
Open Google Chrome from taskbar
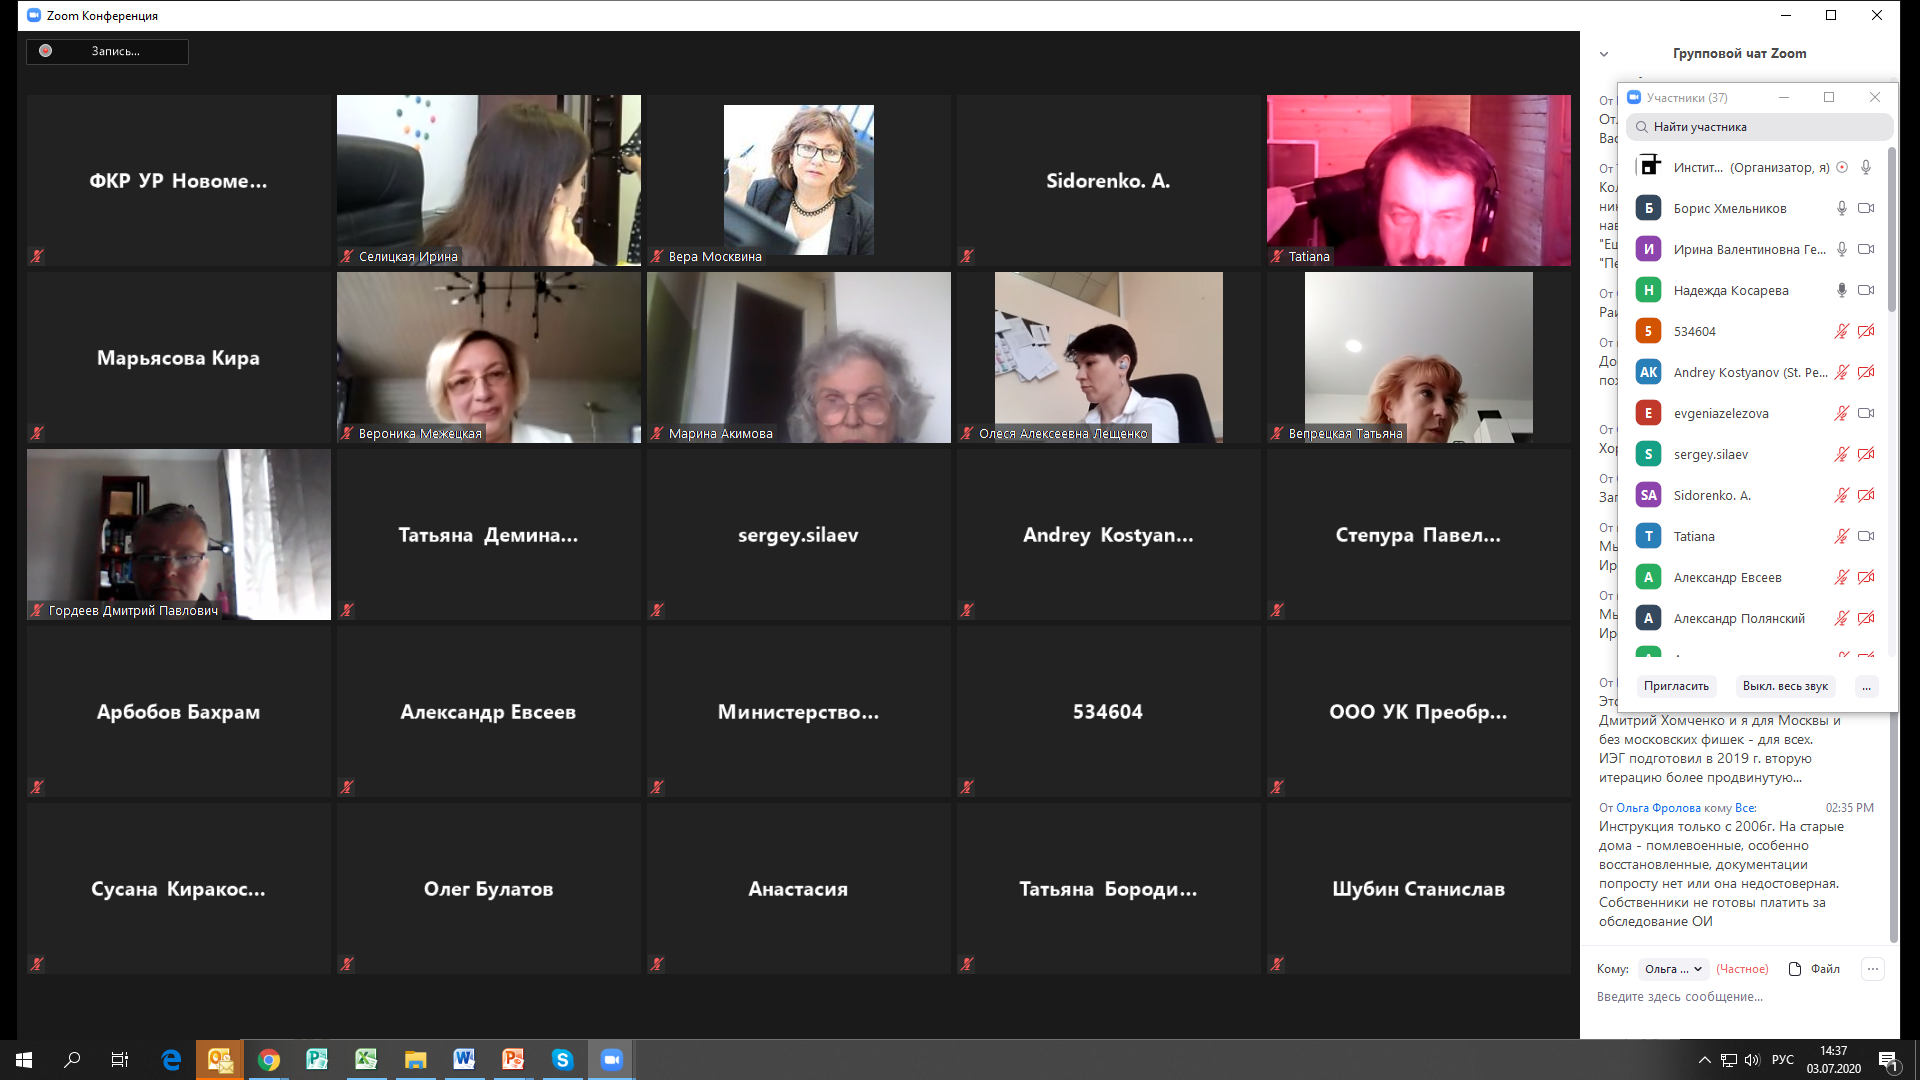pos(268,1059)
